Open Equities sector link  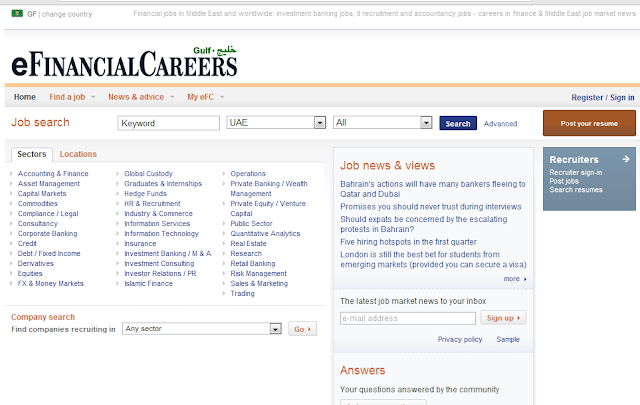coord(30,274)
